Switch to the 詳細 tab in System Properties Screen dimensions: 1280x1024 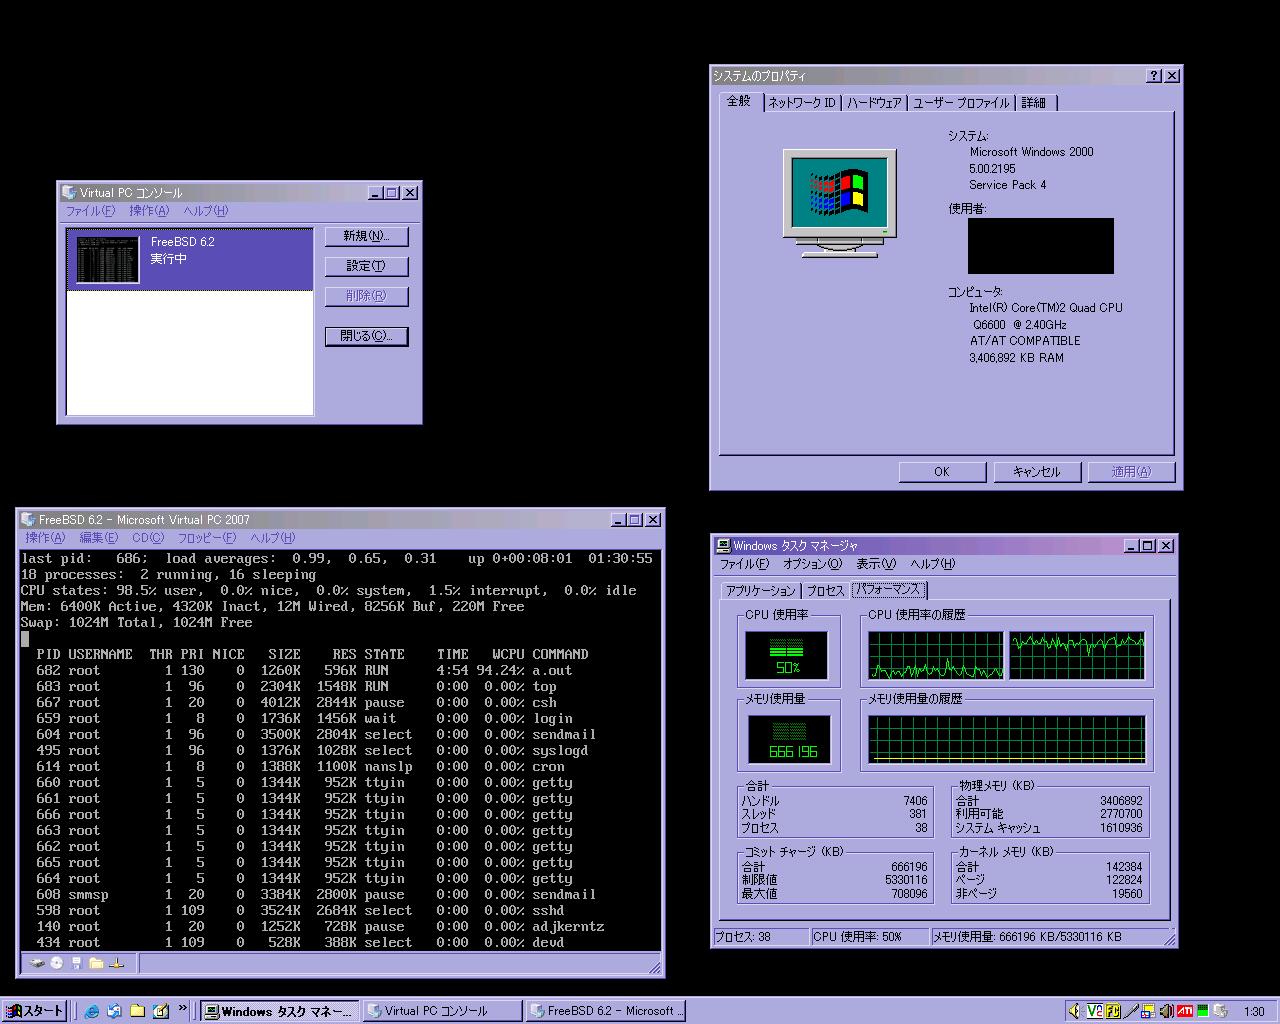tap(1035, 103)
